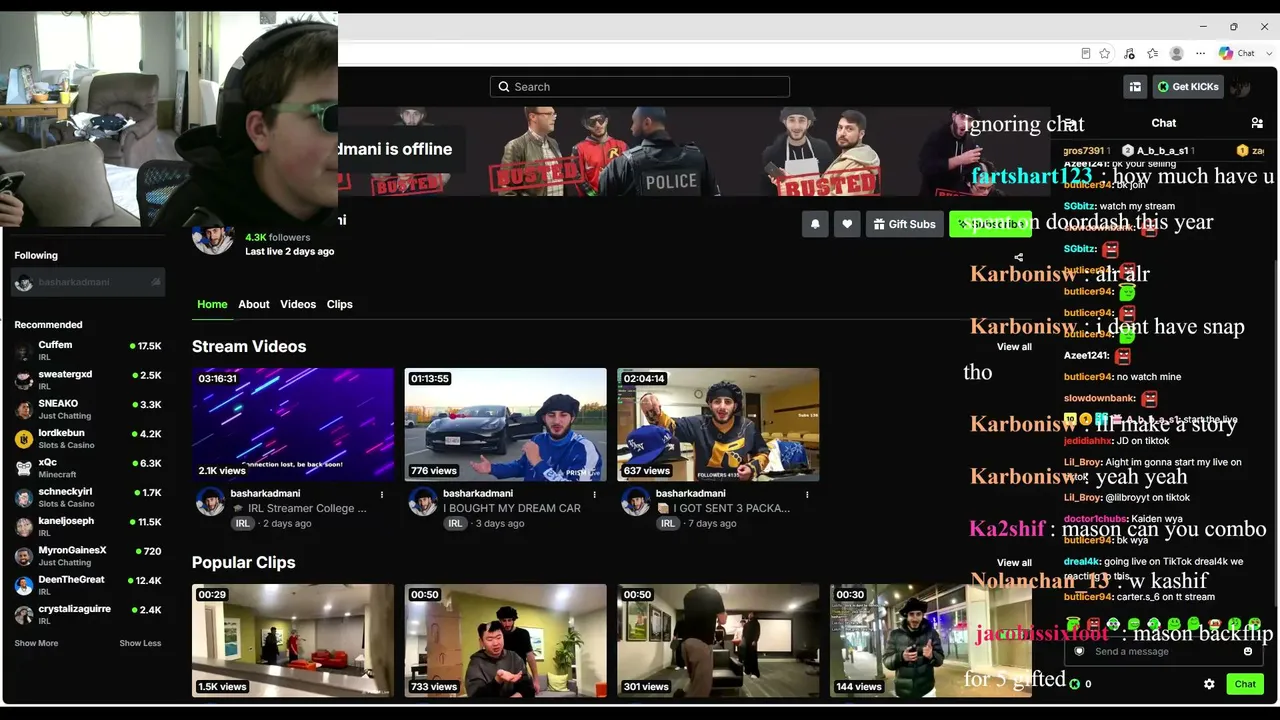Screen dimensions: 1280x720
Task: Click the red angry emote in quick emote row
Action: [1093, 624]
